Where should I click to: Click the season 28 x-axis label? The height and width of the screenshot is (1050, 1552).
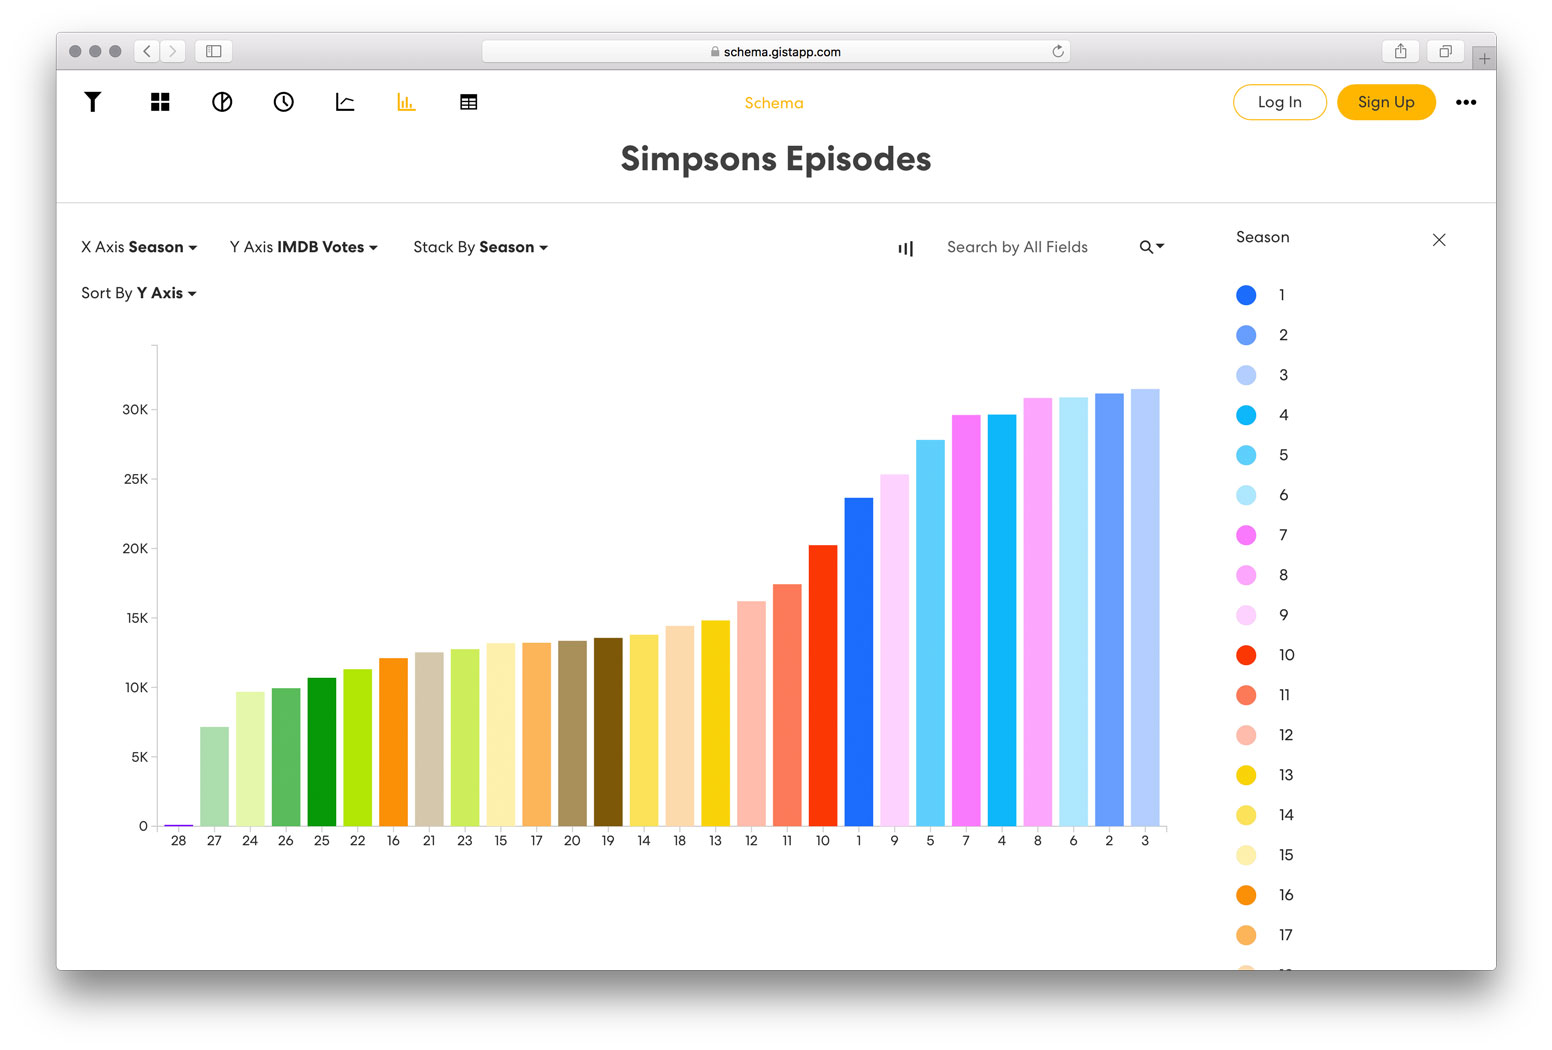pyautogui.click(x=178, y=841)
